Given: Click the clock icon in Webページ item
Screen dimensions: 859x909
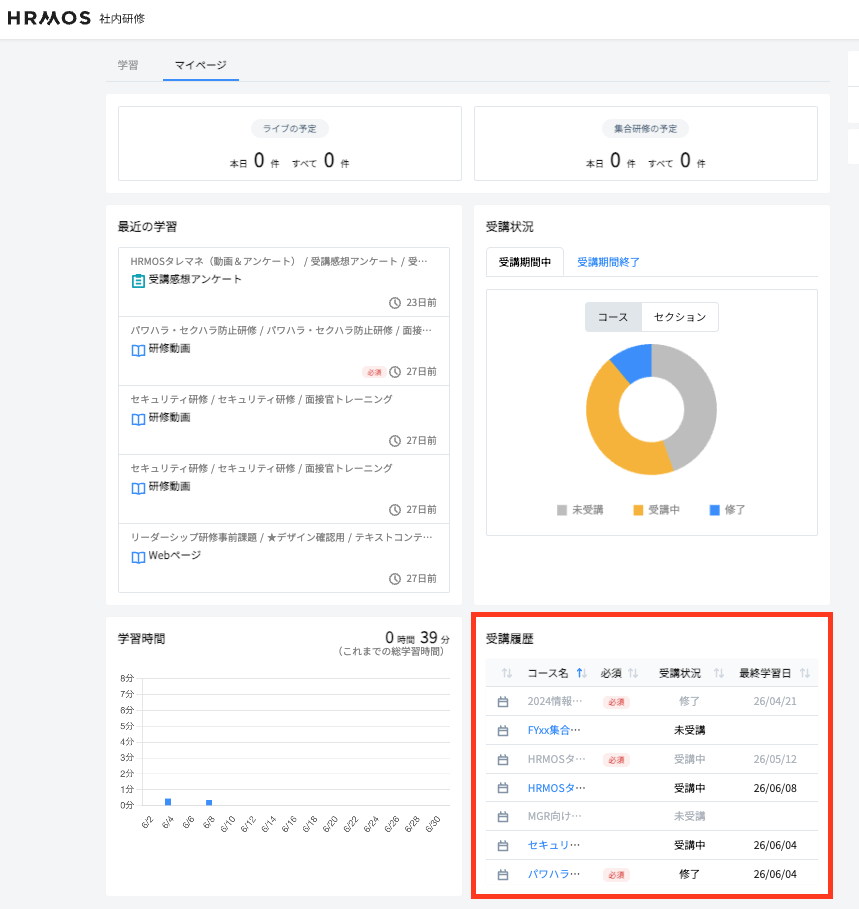Looking at the screenshot, I should click(395, 579).
